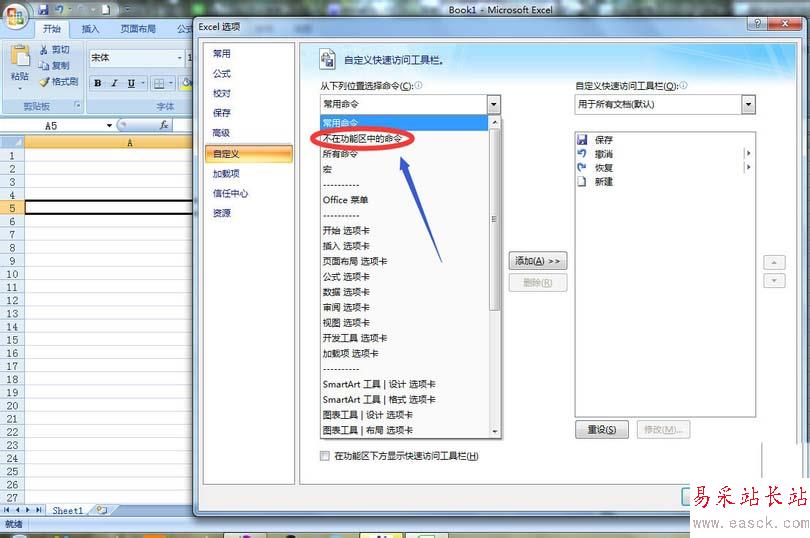Expand the underline style dropdown arrow
This screenshot has width=810, height=538.
point(143,83)
